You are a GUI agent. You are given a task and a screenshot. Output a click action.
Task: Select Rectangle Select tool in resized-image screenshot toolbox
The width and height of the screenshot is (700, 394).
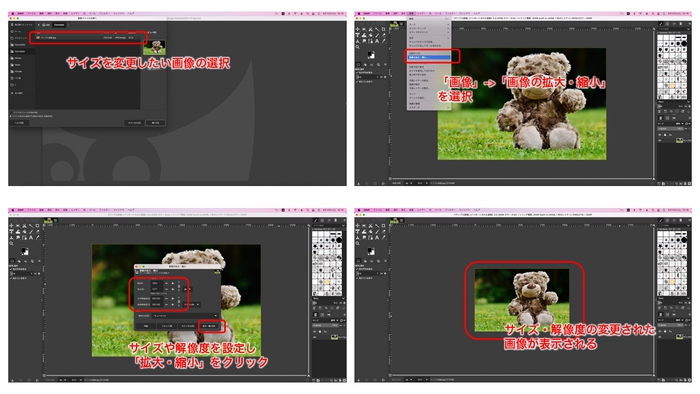pyautogui.click(x=364, y=226)
